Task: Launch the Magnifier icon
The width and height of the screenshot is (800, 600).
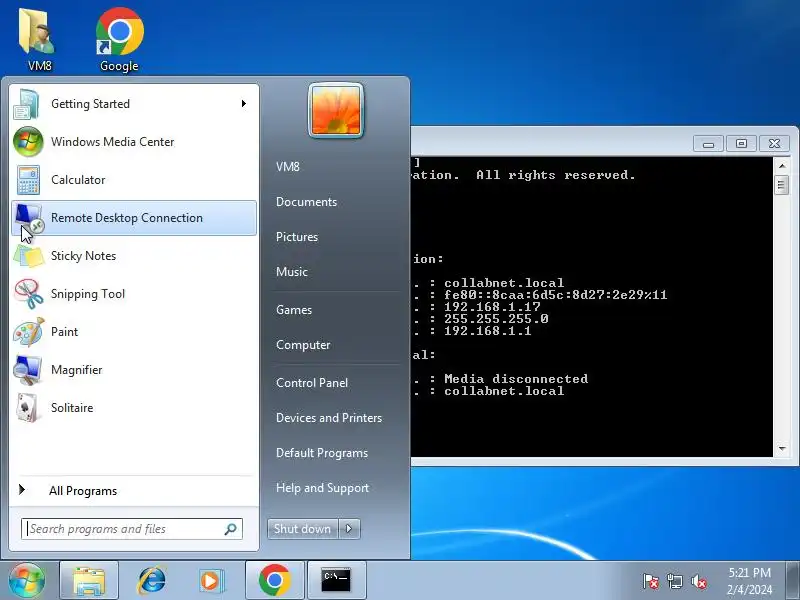Action: tap(28, 370)
